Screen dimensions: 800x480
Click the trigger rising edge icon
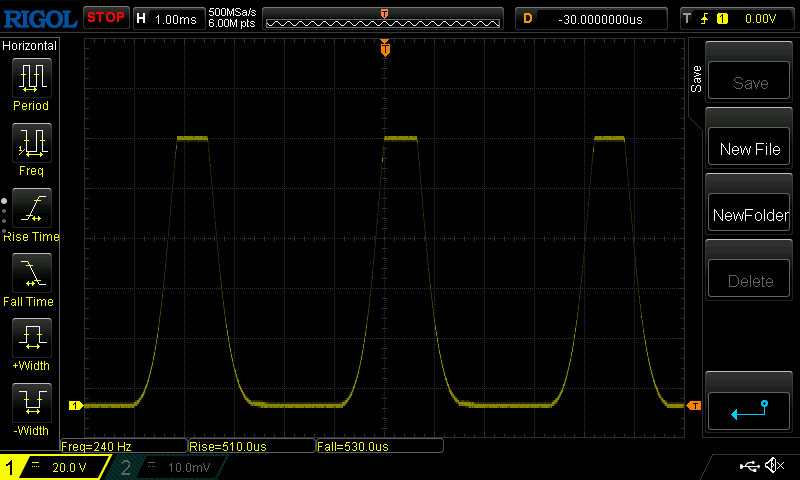pos(705,19)
